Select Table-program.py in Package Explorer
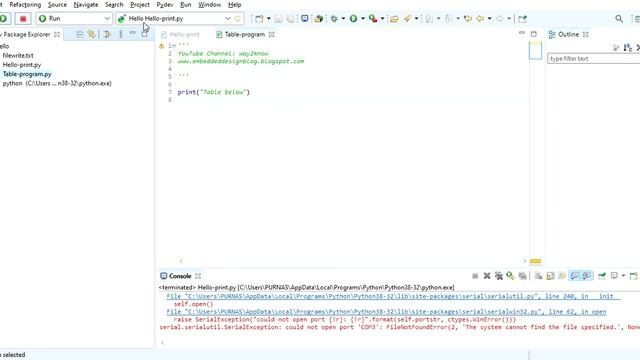Screen dimensions: 640x360 tap(27, 74)
